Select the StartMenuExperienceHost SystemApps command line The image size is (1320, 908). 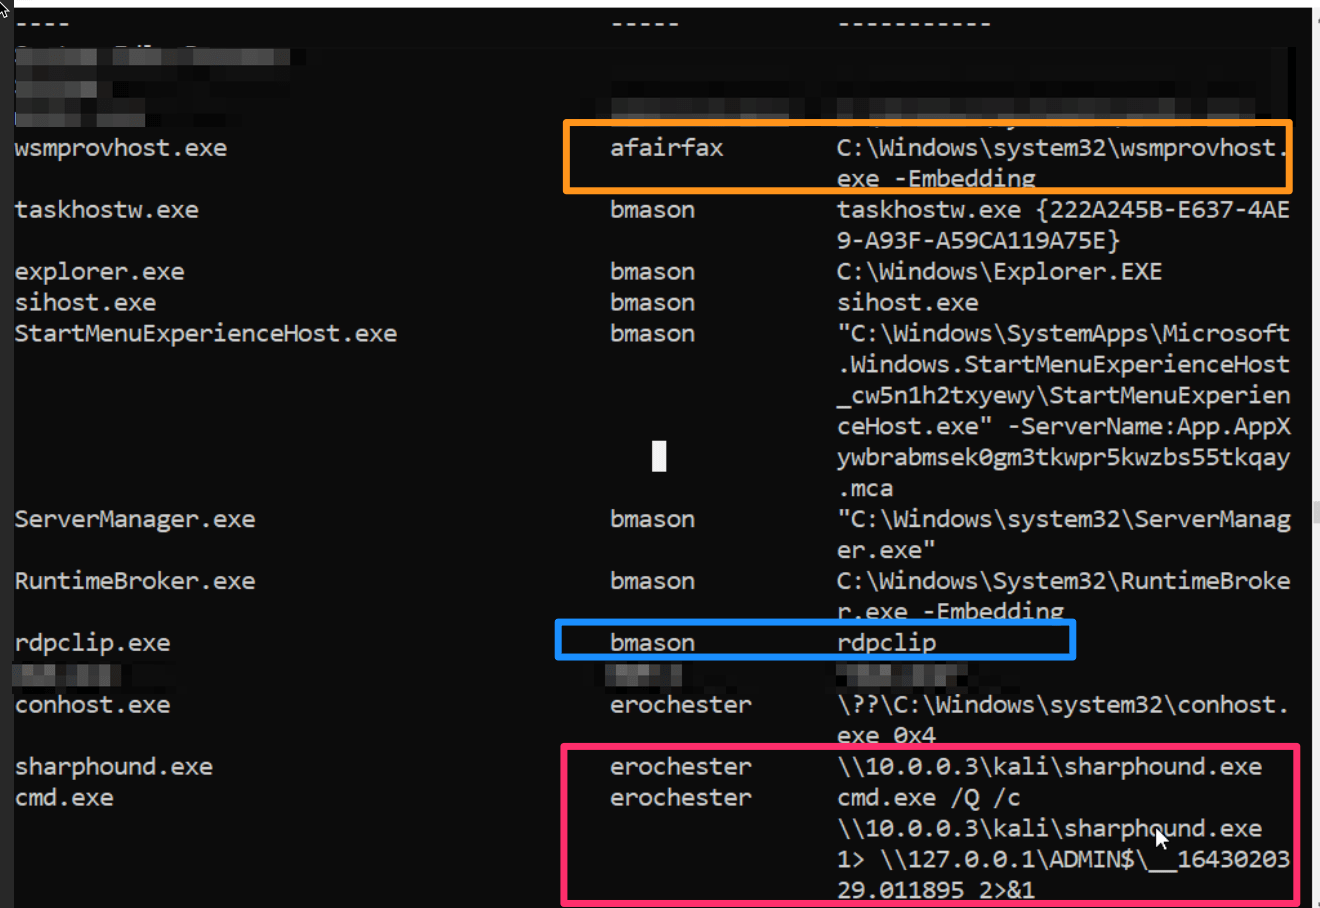[x=1063, y=411]
